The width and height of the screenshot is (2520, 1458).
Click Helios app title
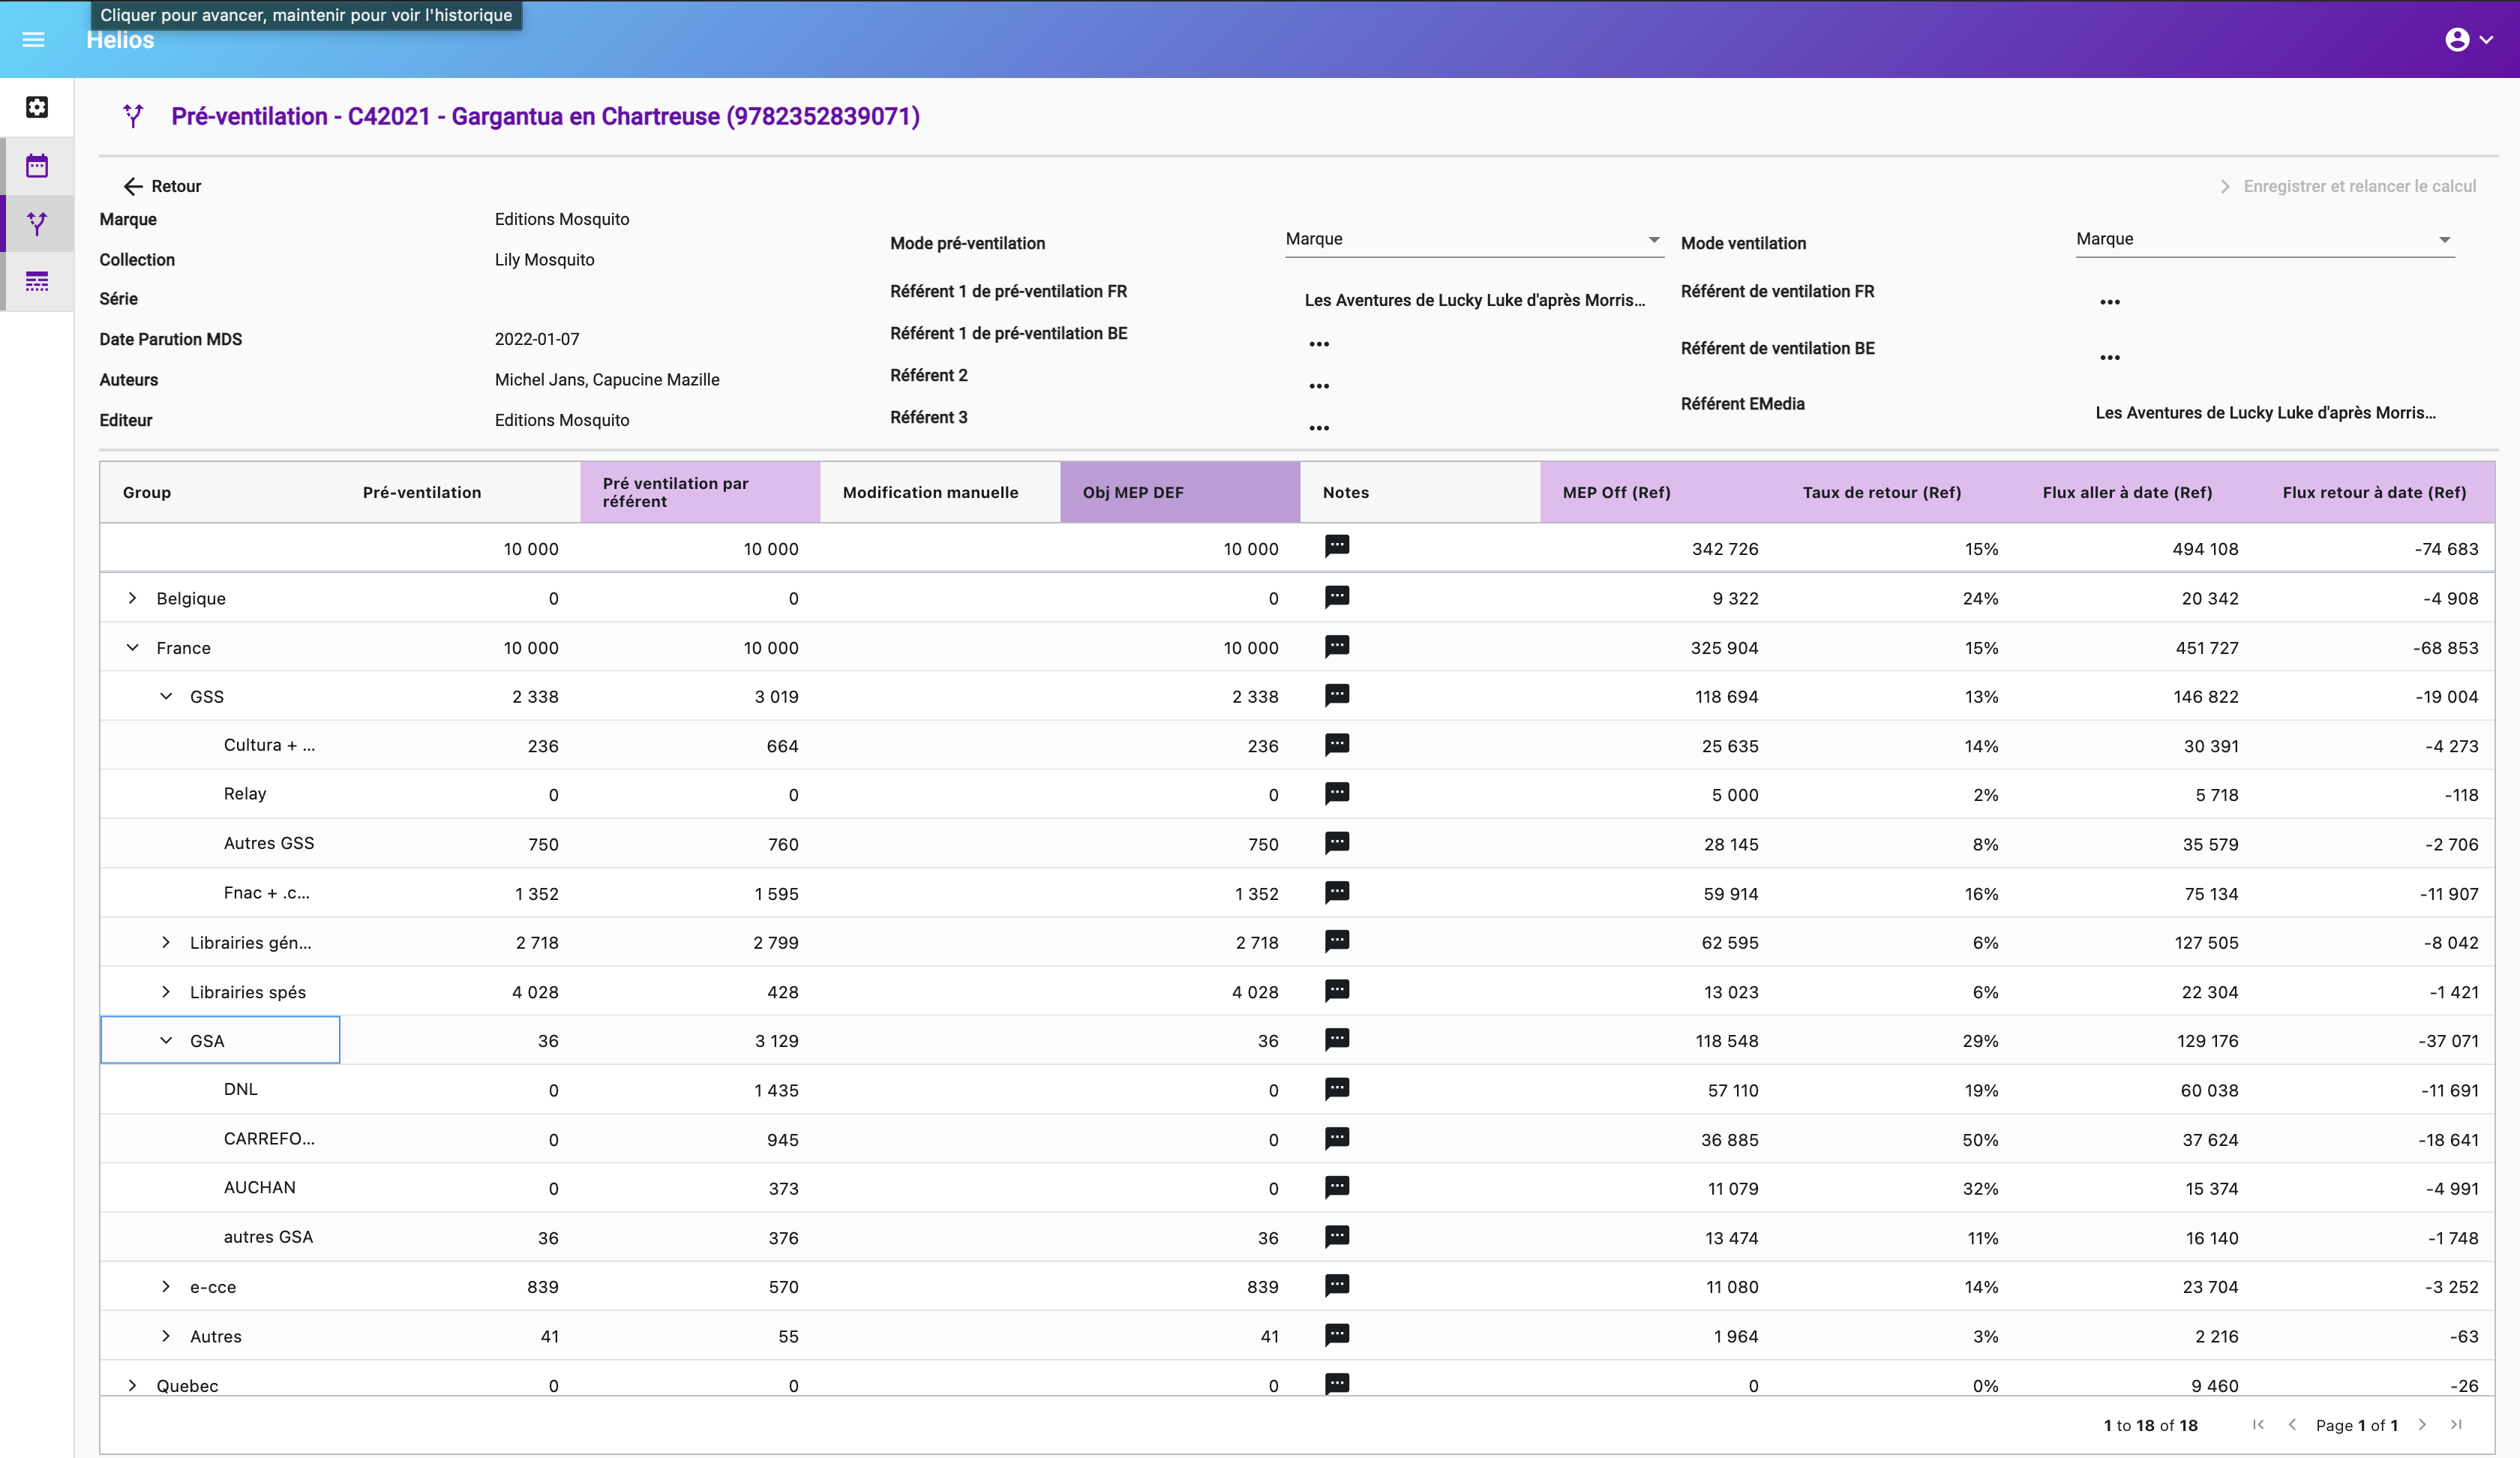click(x=120, y=41)
